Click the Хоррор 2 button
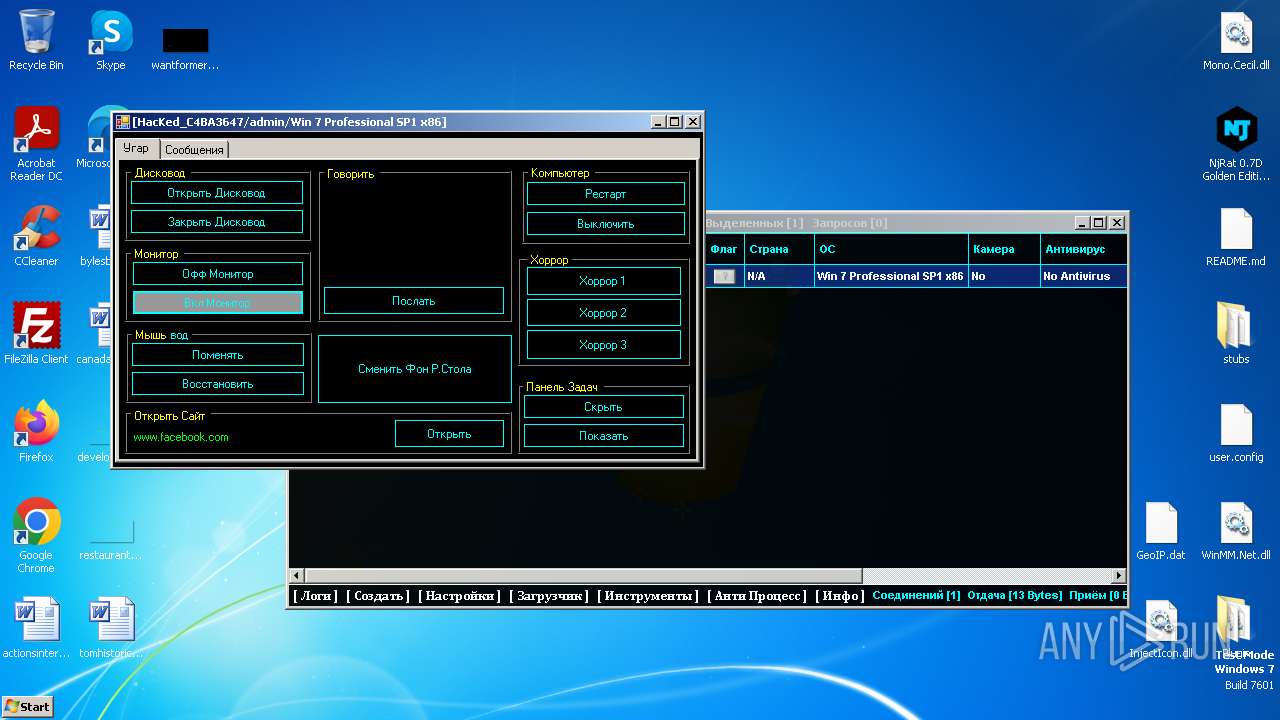1280x720 pixels. tap(603, 313)
